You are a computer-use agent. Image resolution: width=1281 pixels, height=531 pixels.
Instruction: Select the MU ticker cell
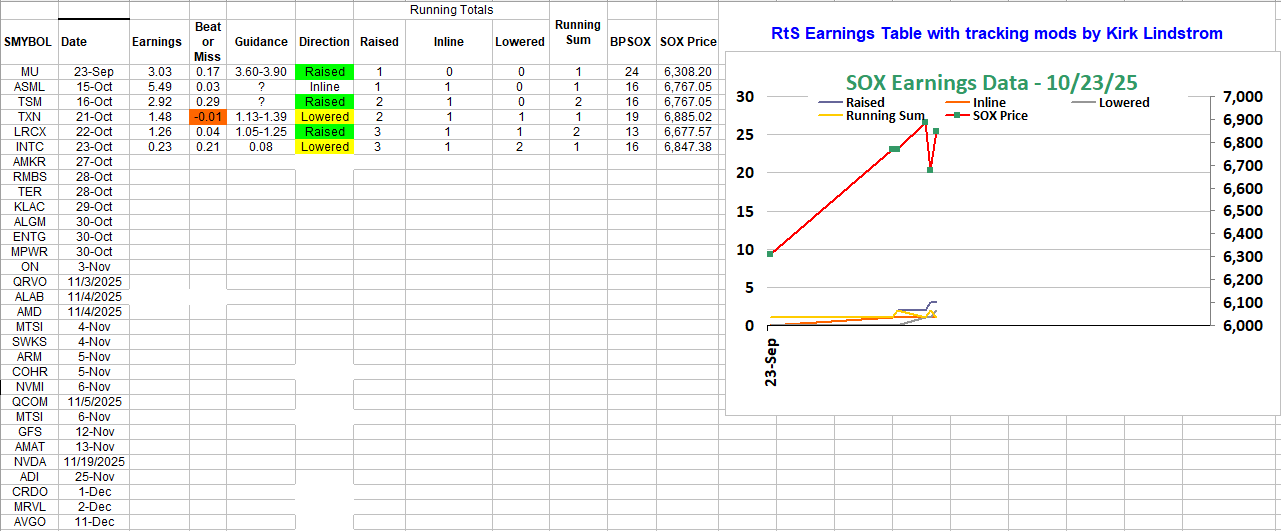tap(29, 72)
